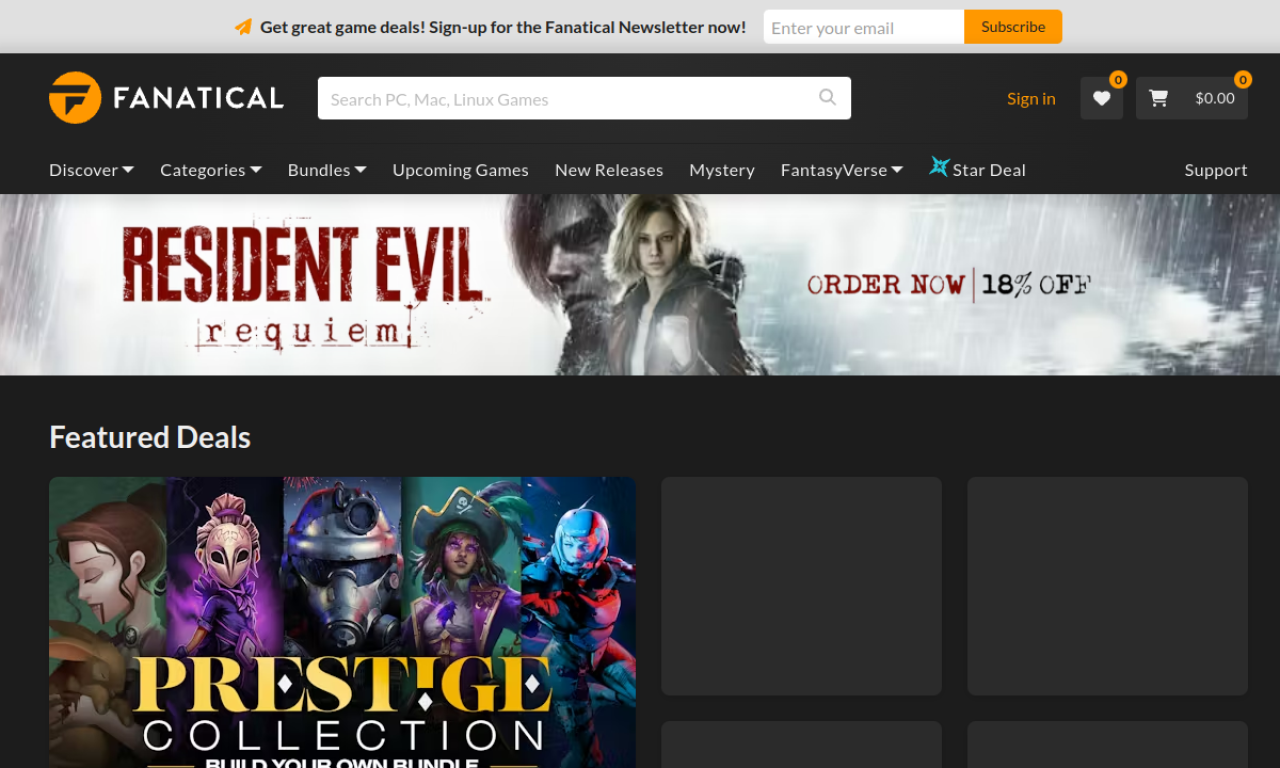1280x768 pixels.
Task: Select the Upcoming Games menu item
Action: click(460, 169)
